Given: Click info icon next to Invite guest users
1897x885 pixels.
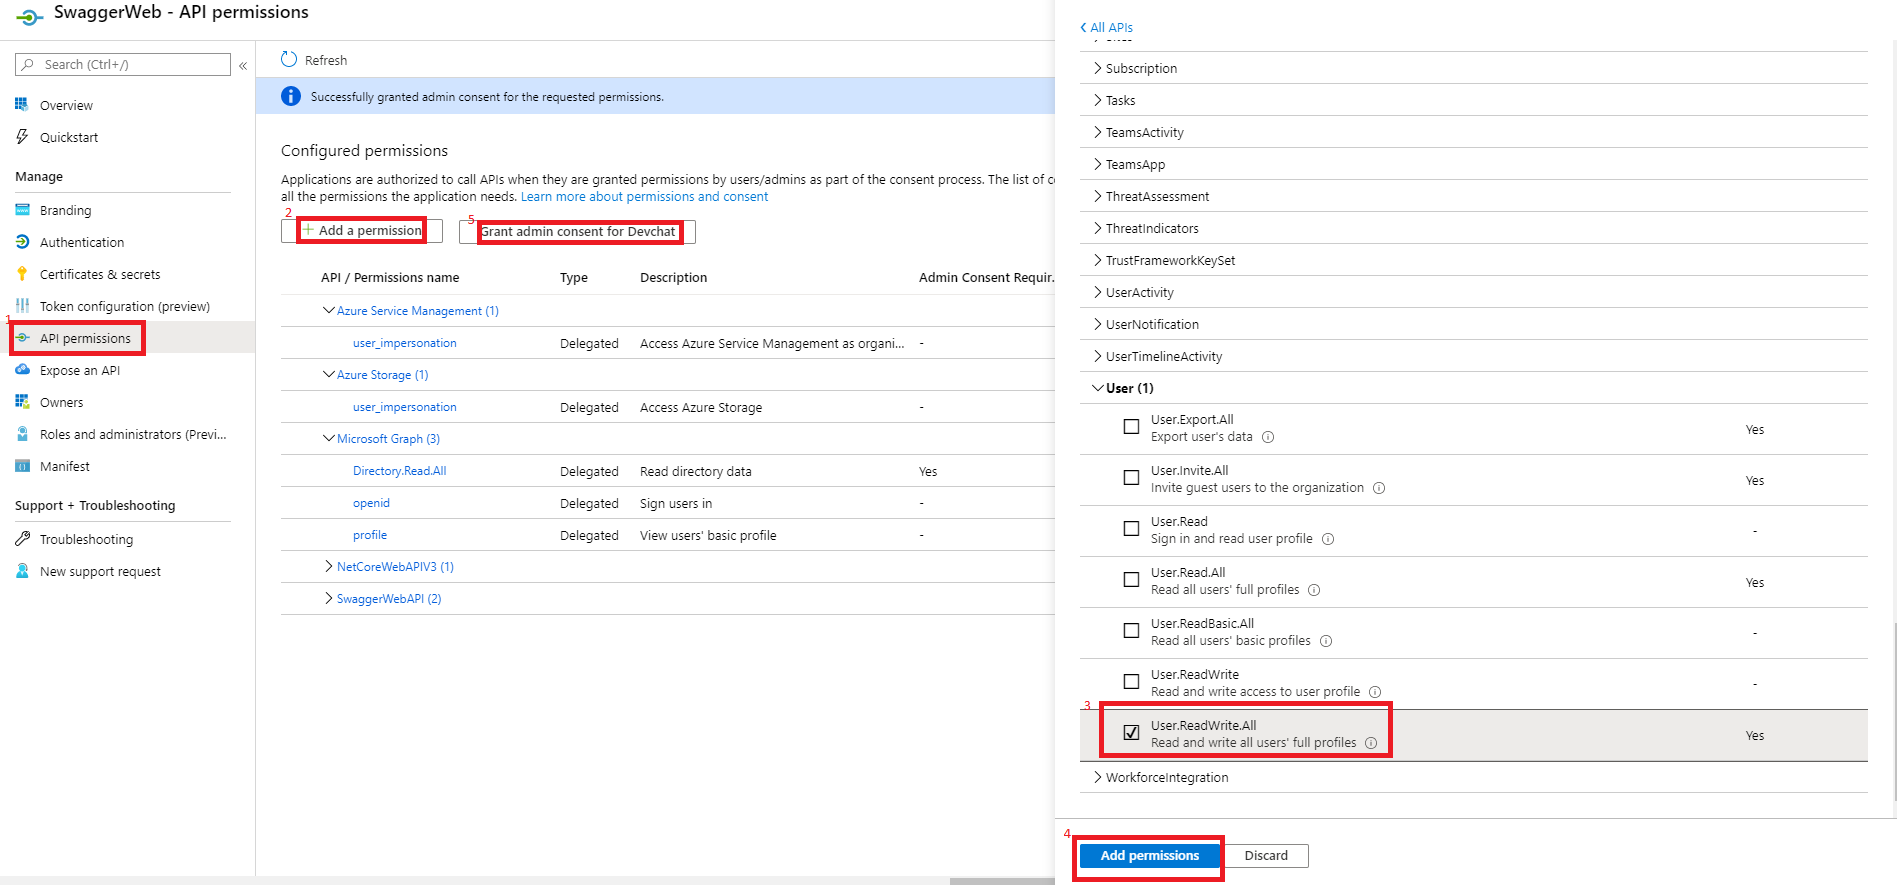Looking at the screenshot, I should [x=1379, y=488].
